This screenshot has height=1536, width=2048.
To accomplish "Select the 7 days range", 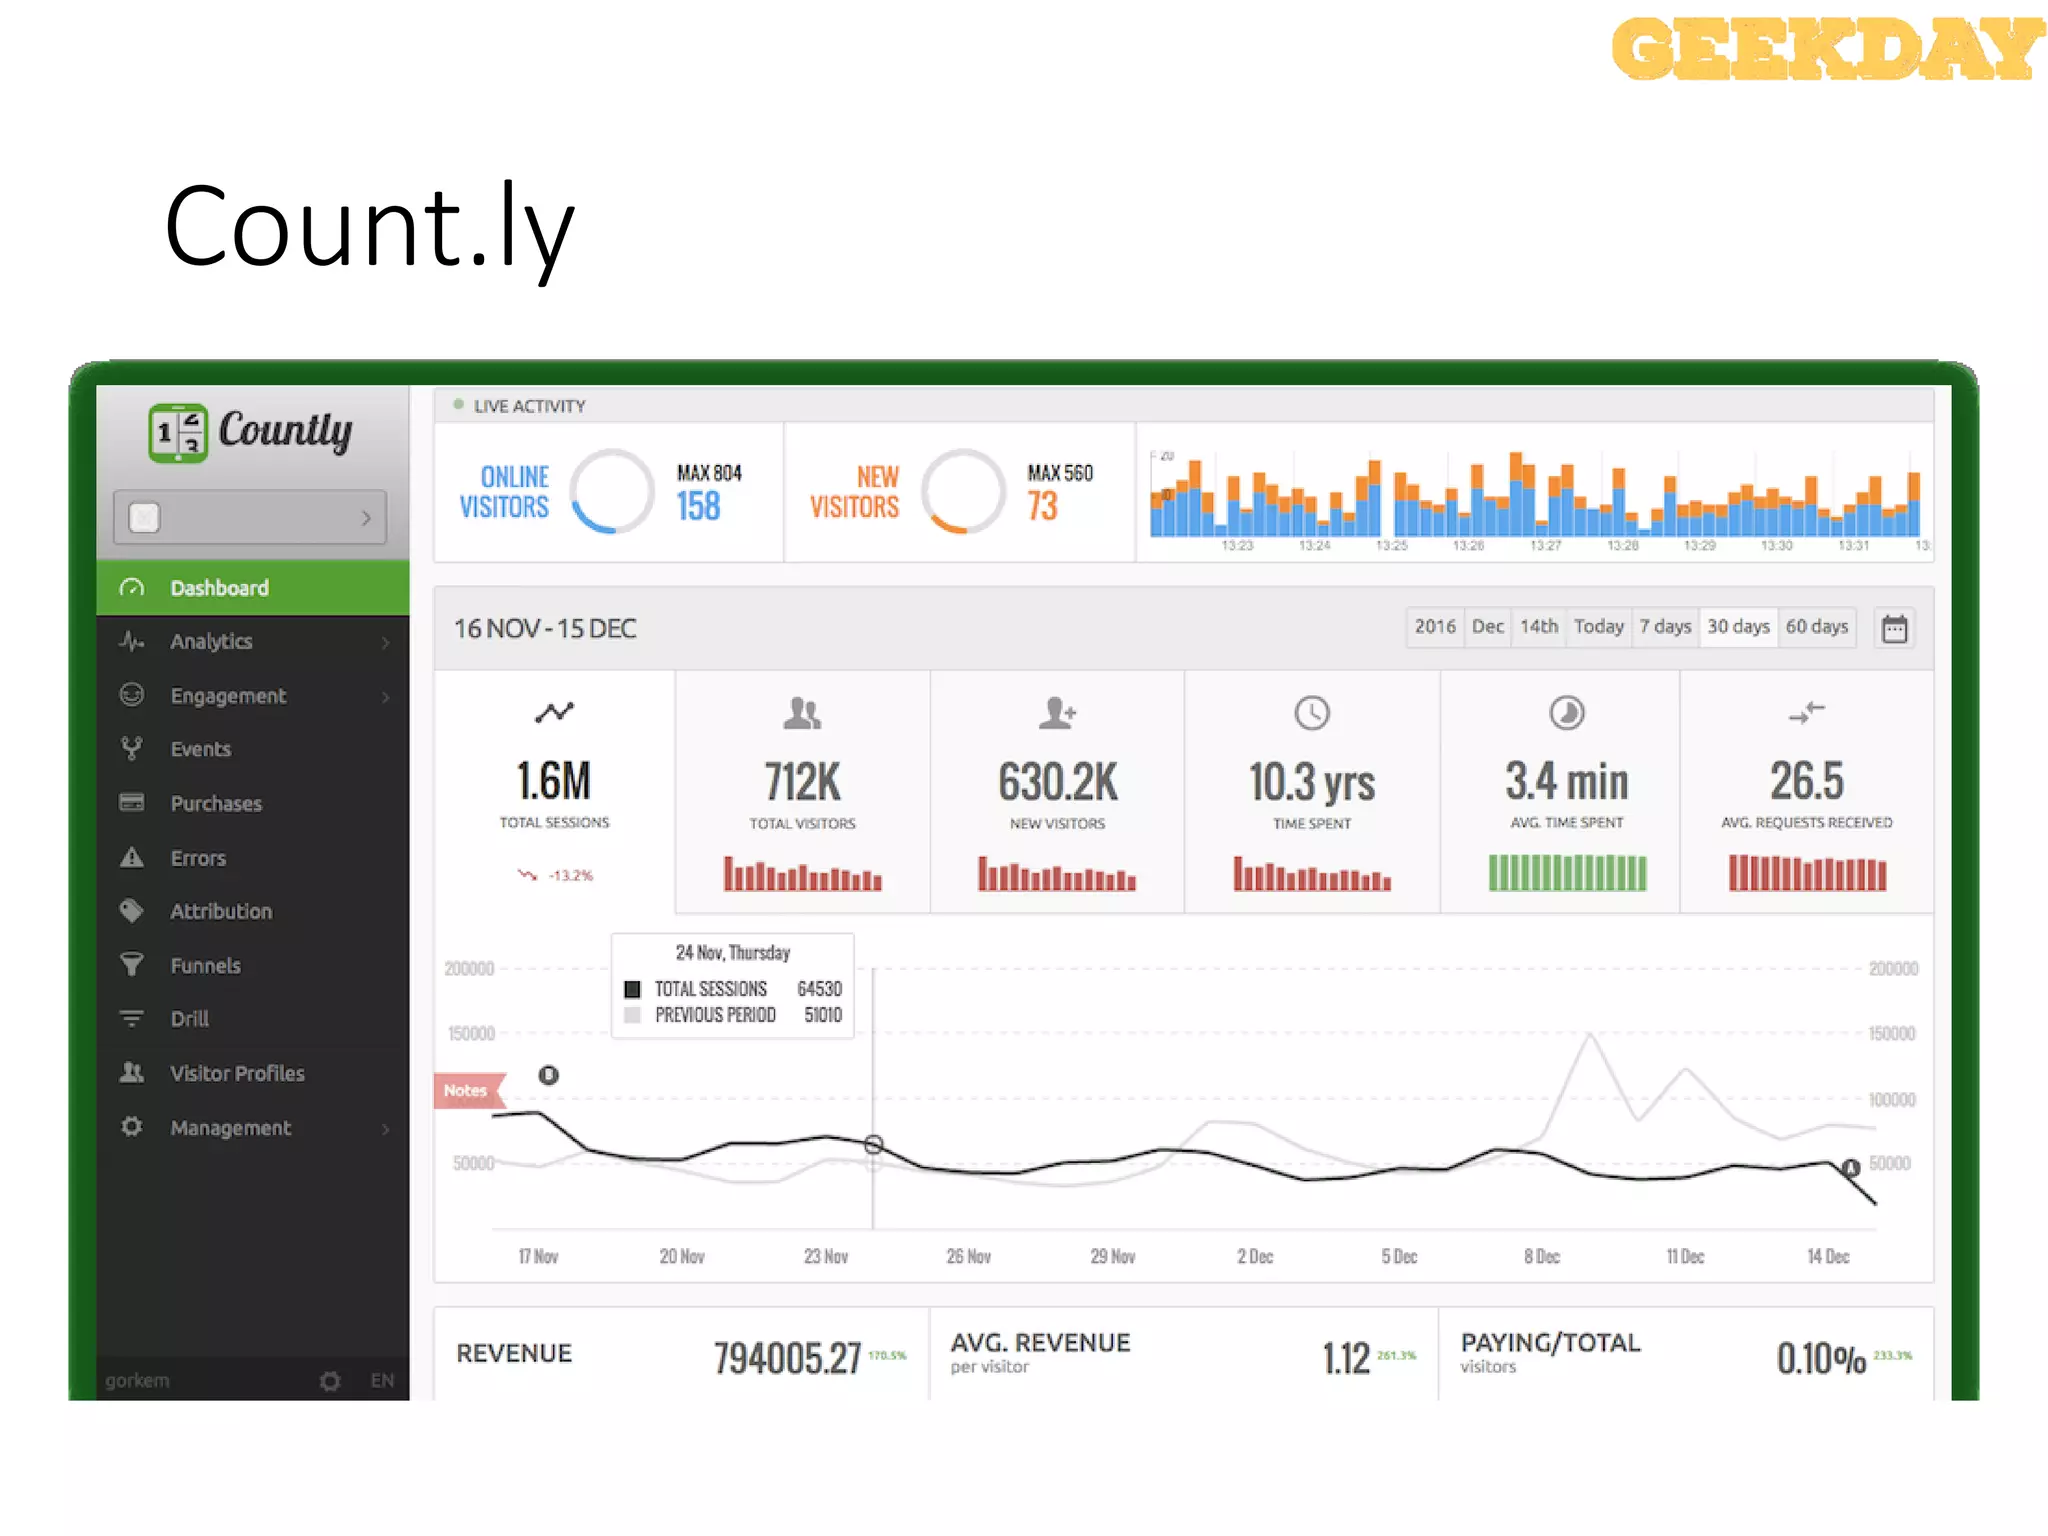I will (1665, 627).
